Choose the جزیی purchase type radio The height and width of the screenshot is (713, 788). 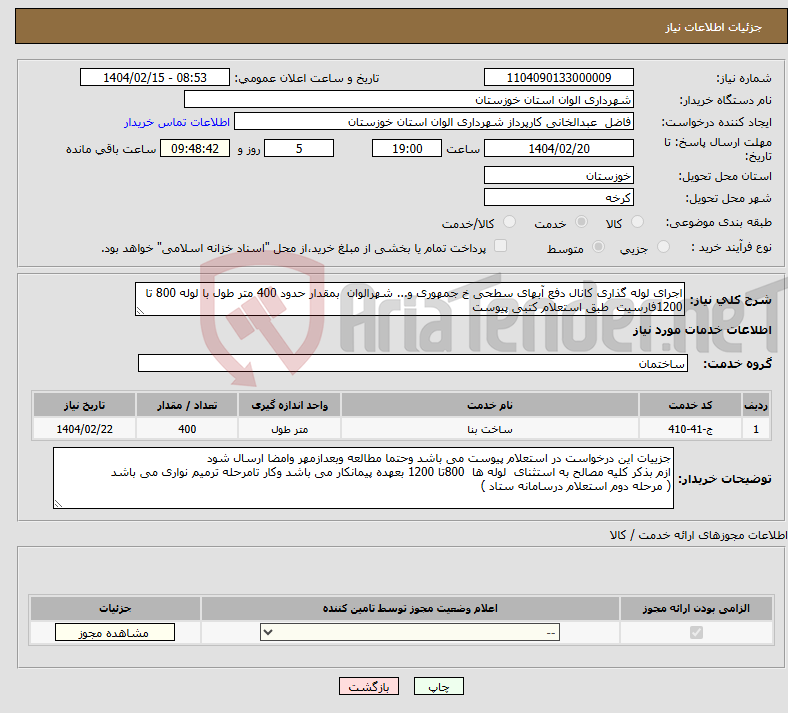tap(663, 247)
